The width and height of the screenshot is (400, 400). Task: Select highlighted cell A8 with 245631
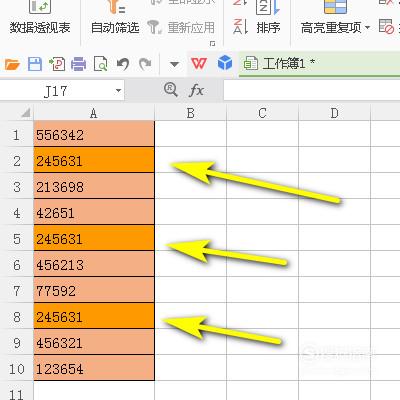pyautogui.click(x=94, y=316)
